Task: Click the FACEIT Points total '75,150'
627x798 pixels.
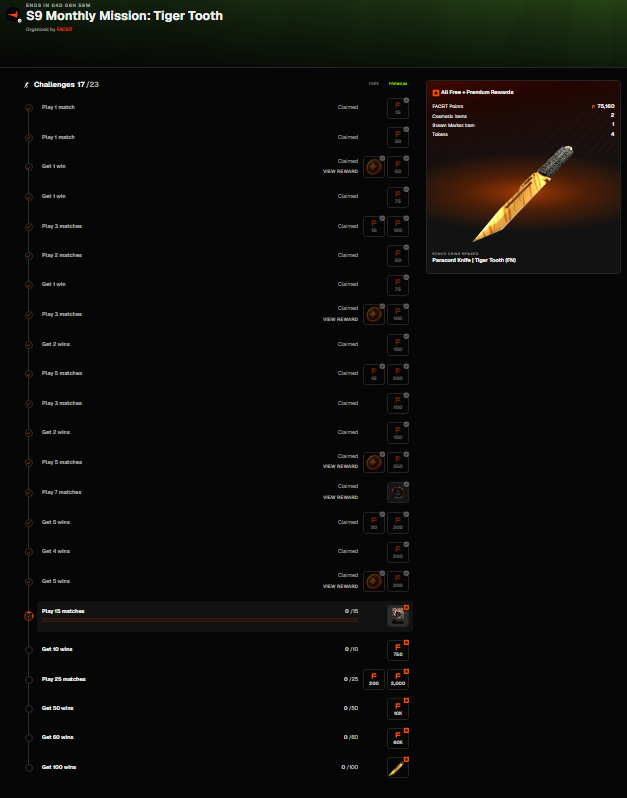Action: click(x=606, y=106)
